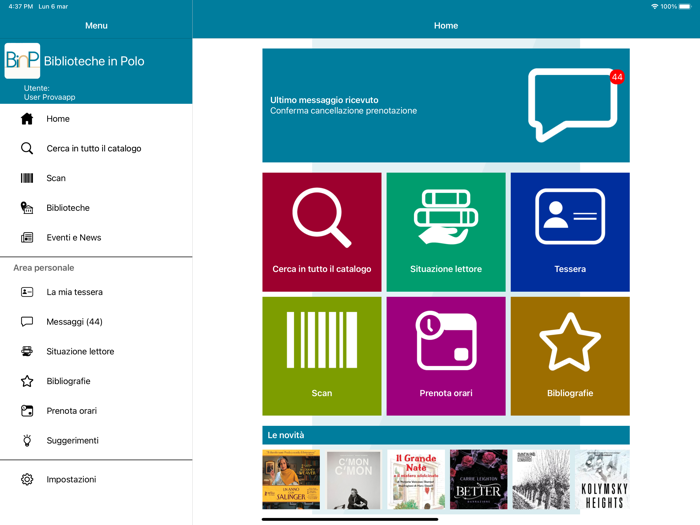Viewport: 700px width, 525px height.
Task: Click the large barcode icon in olive tile
Action: (x=322, y=340)
